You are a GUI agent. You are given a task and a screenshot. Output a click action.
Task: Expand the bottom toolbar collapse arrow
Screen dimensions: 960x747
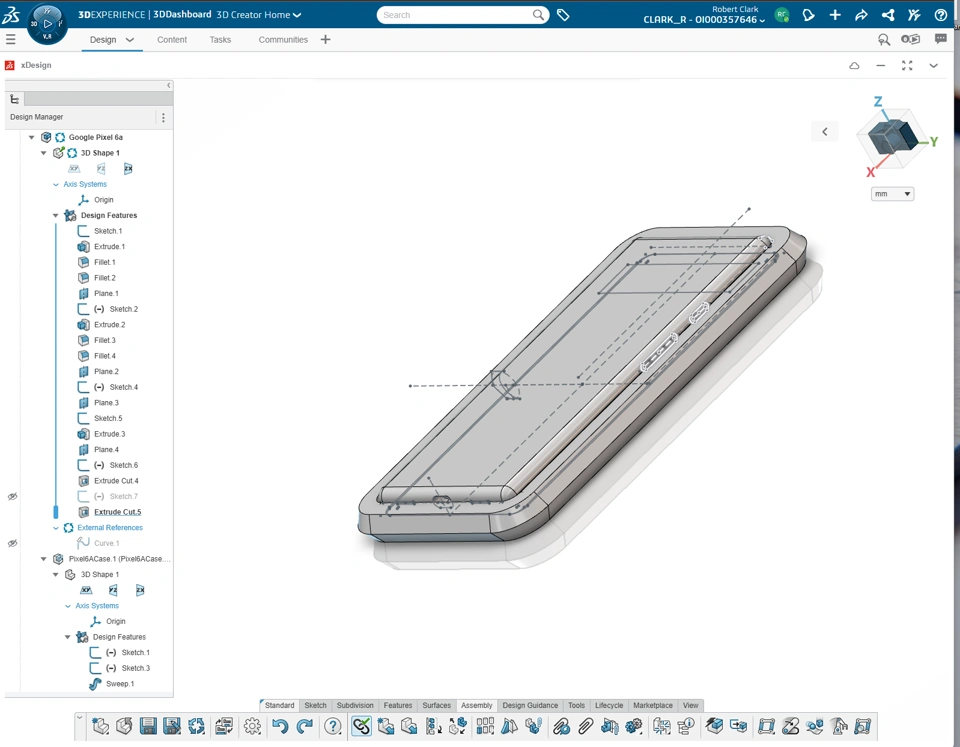pyautogui.click(x=80, y=717)
